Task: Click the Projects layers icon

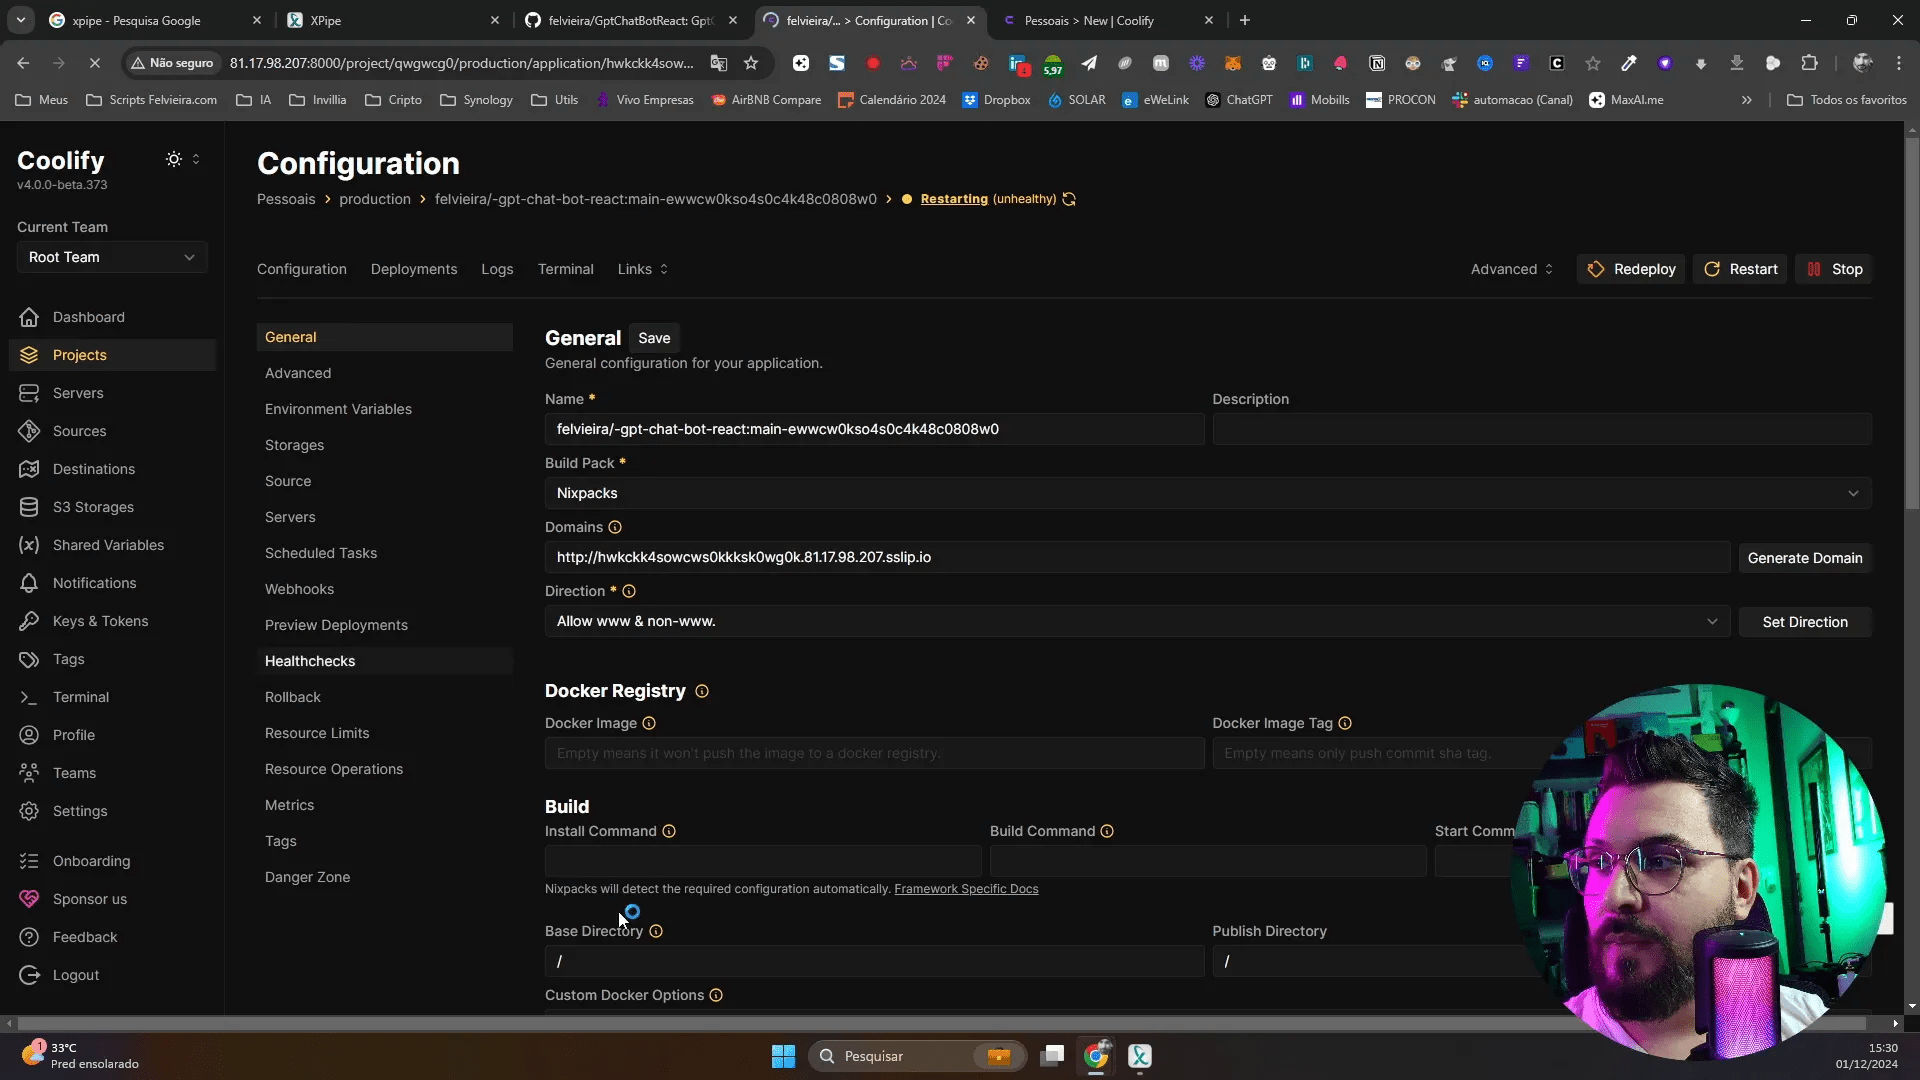Action: click(29, 355)
